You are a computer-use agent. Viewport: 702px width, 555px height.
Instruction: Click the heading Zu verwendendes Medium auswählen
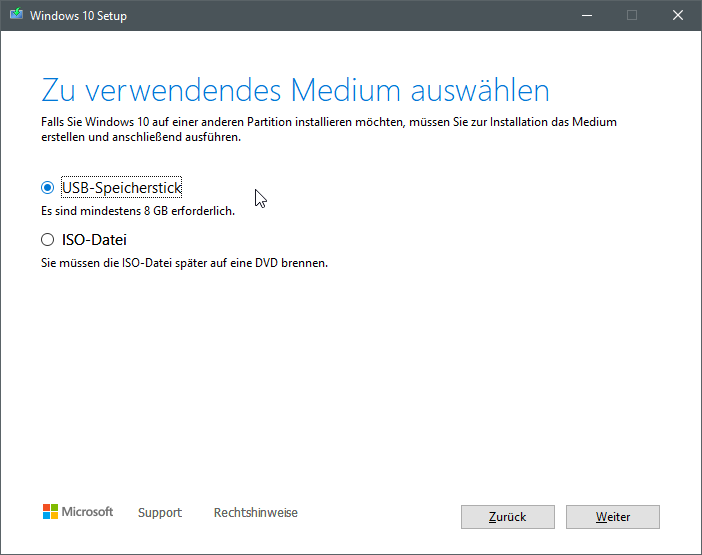tap(295, 90)
